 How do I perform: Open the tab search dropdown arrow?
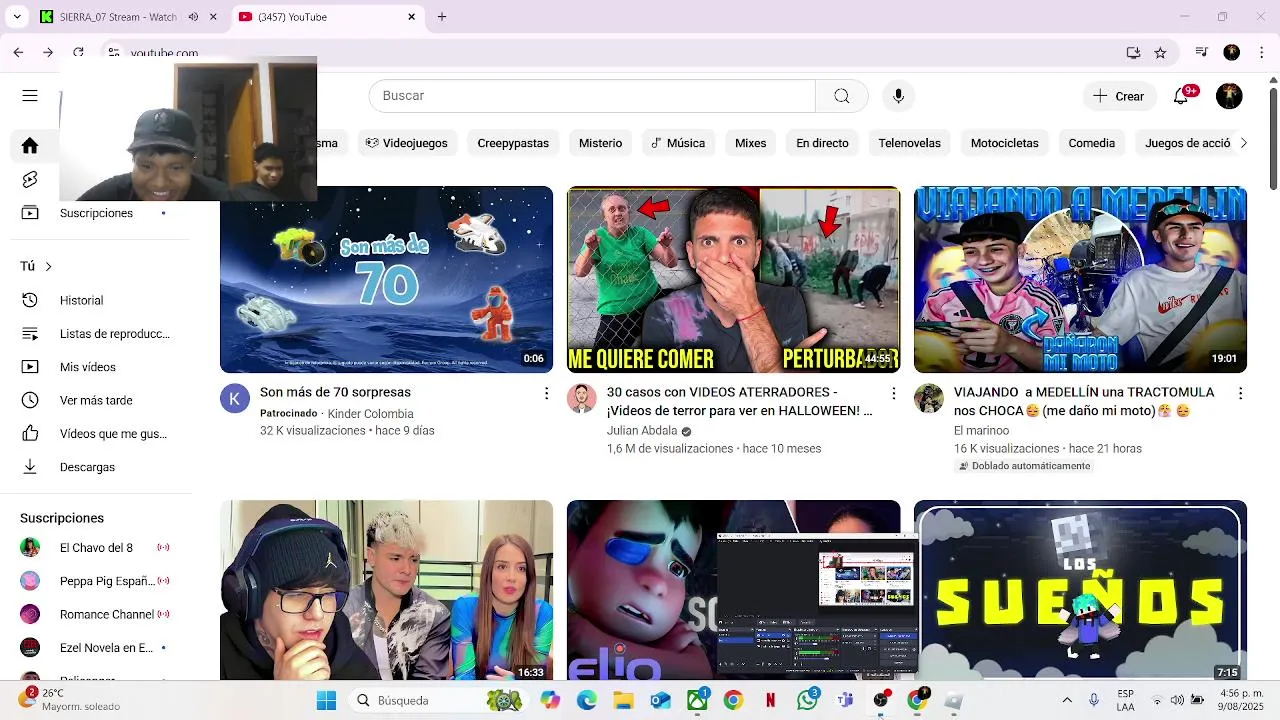click(16, 17)
